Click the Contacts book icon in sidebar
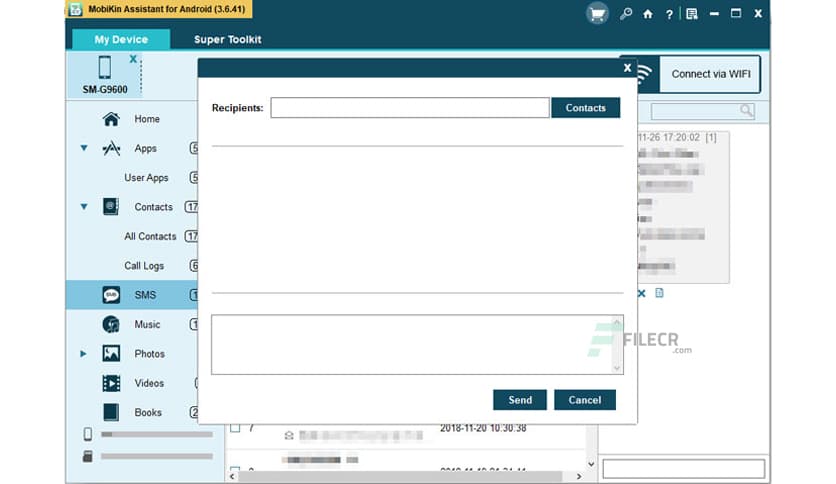The height and width of the screenshot is (484, 836). click(111, 206)
